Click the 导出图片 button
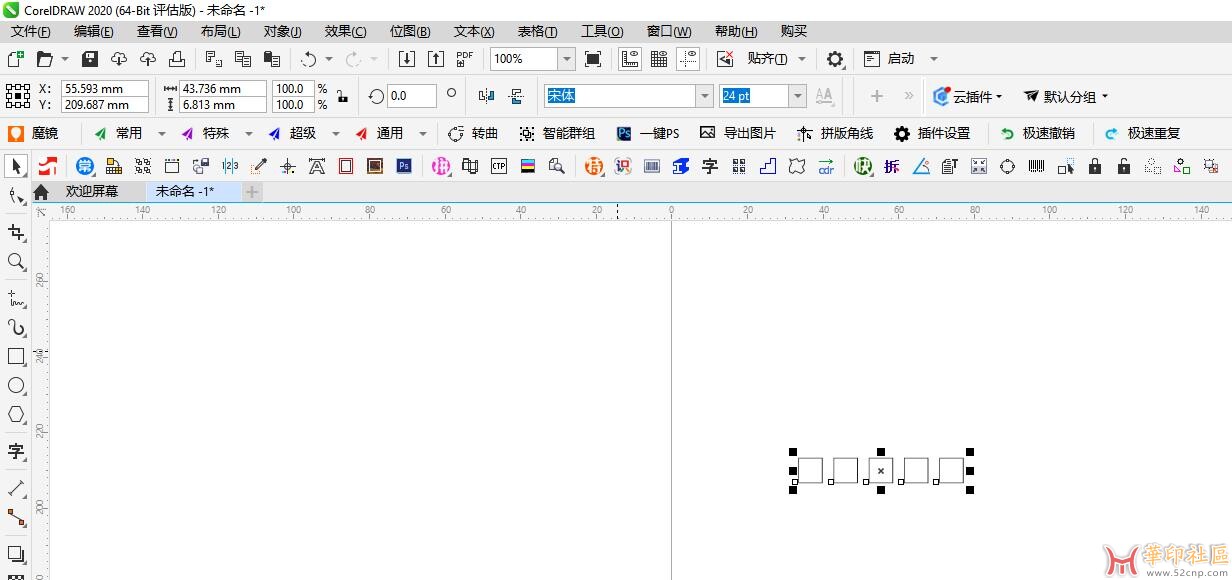The height and width of the screenshot is (580, 1232). tap(738, 133)
